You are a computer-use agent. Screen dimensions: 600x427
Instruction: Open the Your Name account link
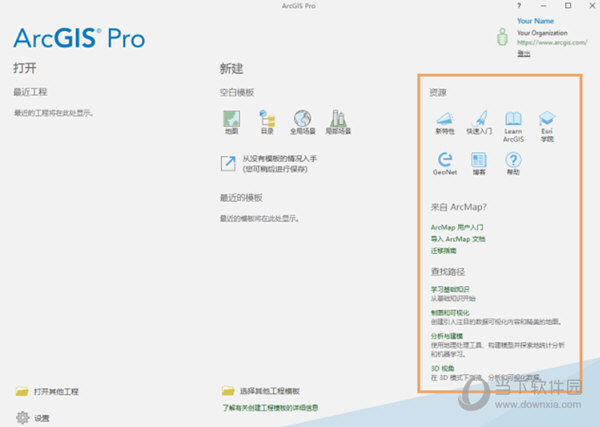(535, 21)
